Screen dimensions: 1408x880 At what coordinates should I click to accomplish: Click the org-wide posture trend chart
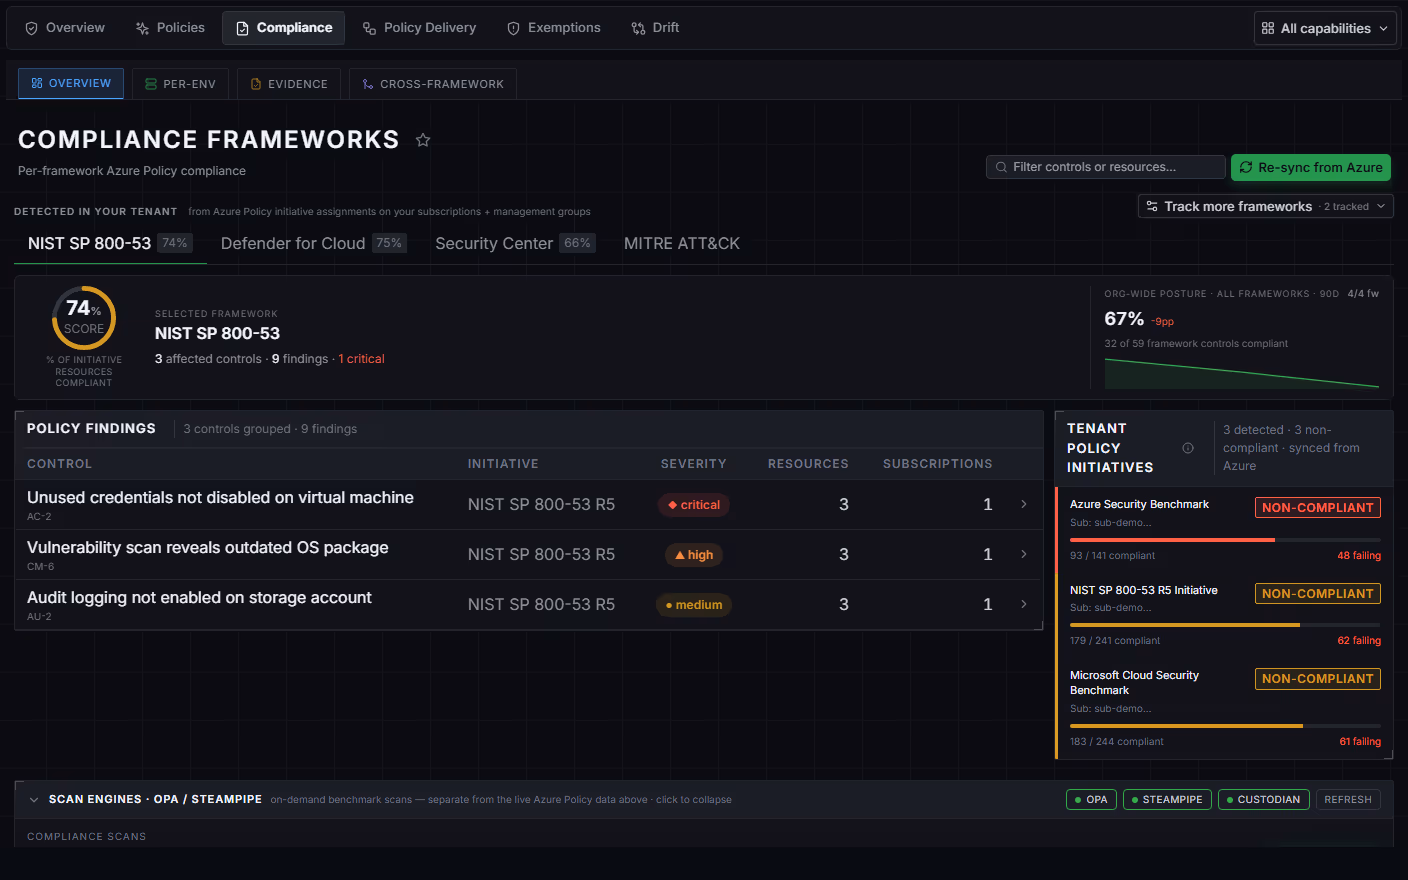coord(1241,373)
